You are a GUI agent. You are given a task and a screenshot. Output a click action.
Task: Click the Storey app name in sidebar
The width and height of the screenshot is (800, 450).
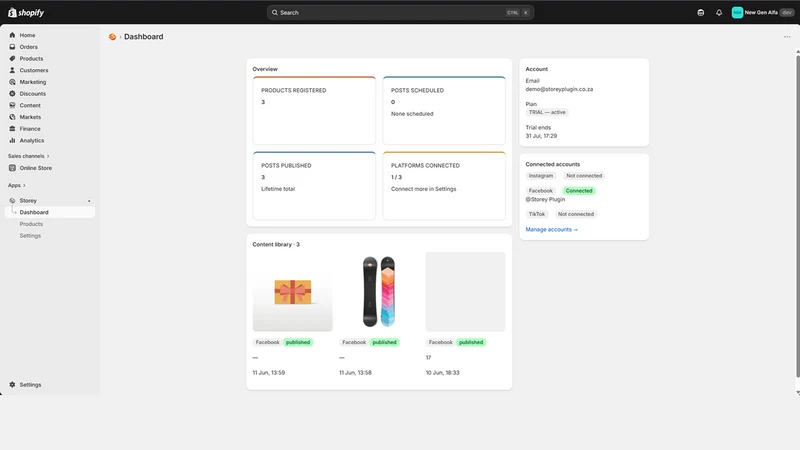(x=28, y=201)
